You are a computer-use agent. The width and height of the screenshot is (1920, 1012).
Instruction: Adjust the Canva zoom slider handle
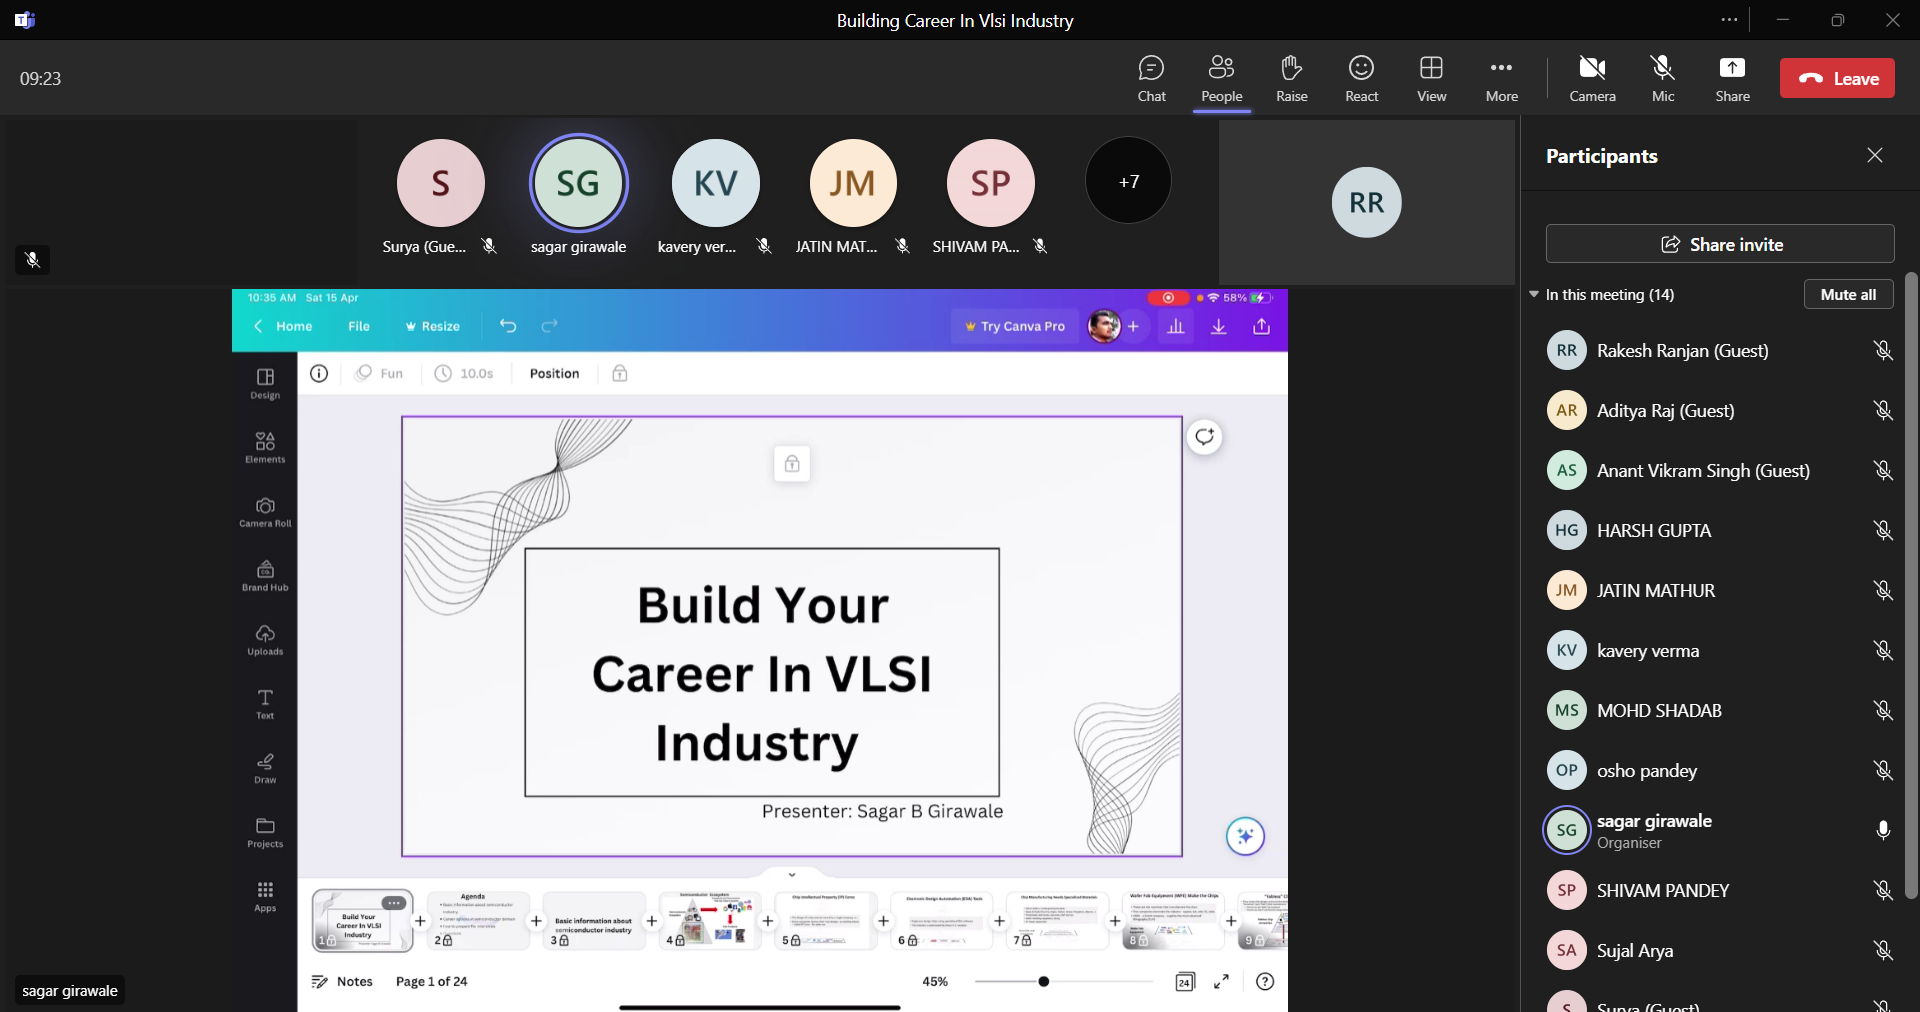[1043, 982]
